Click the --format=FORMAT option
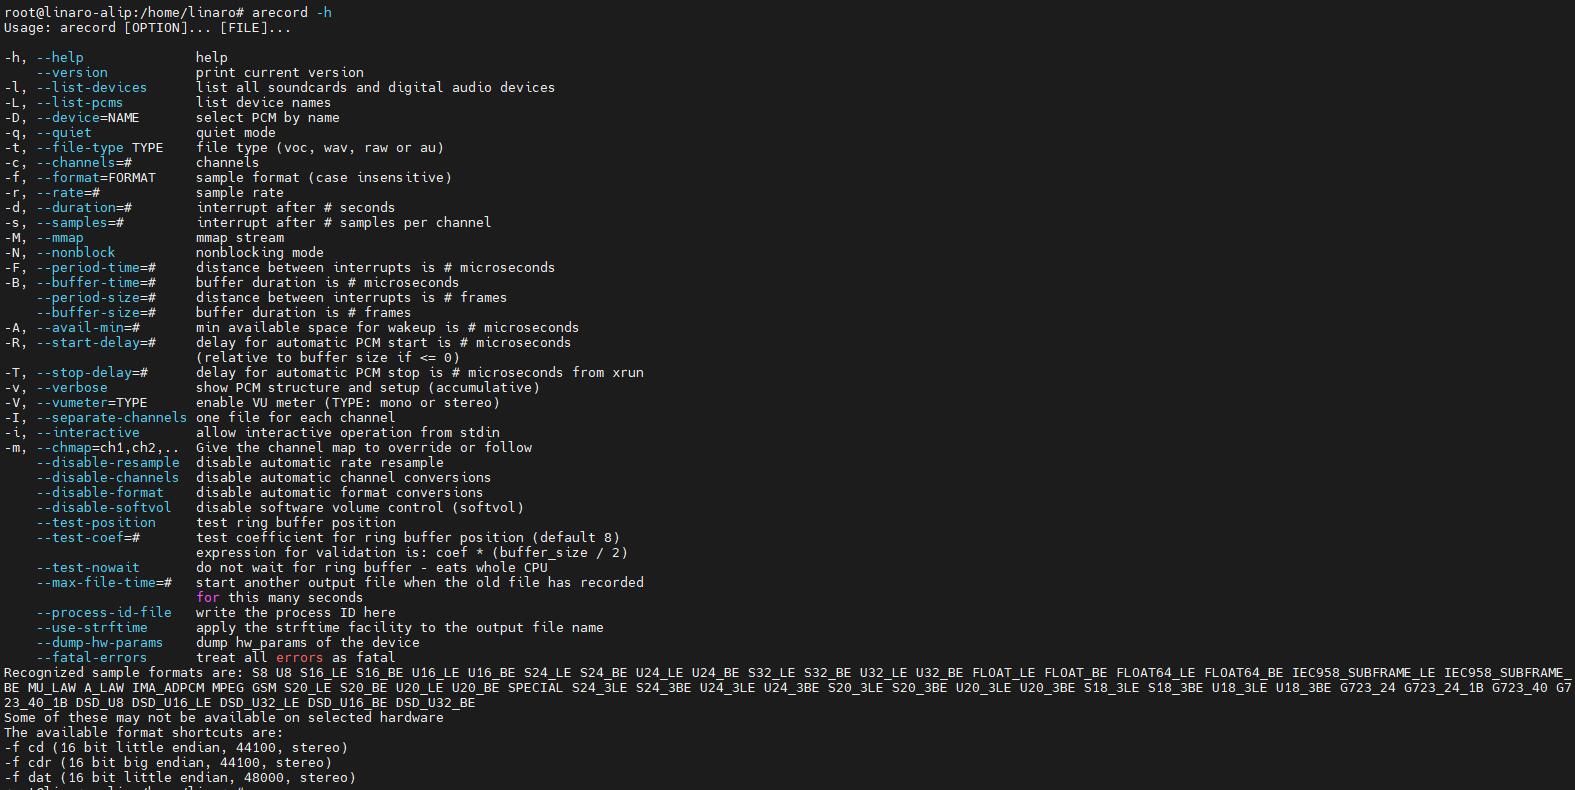 96,178
